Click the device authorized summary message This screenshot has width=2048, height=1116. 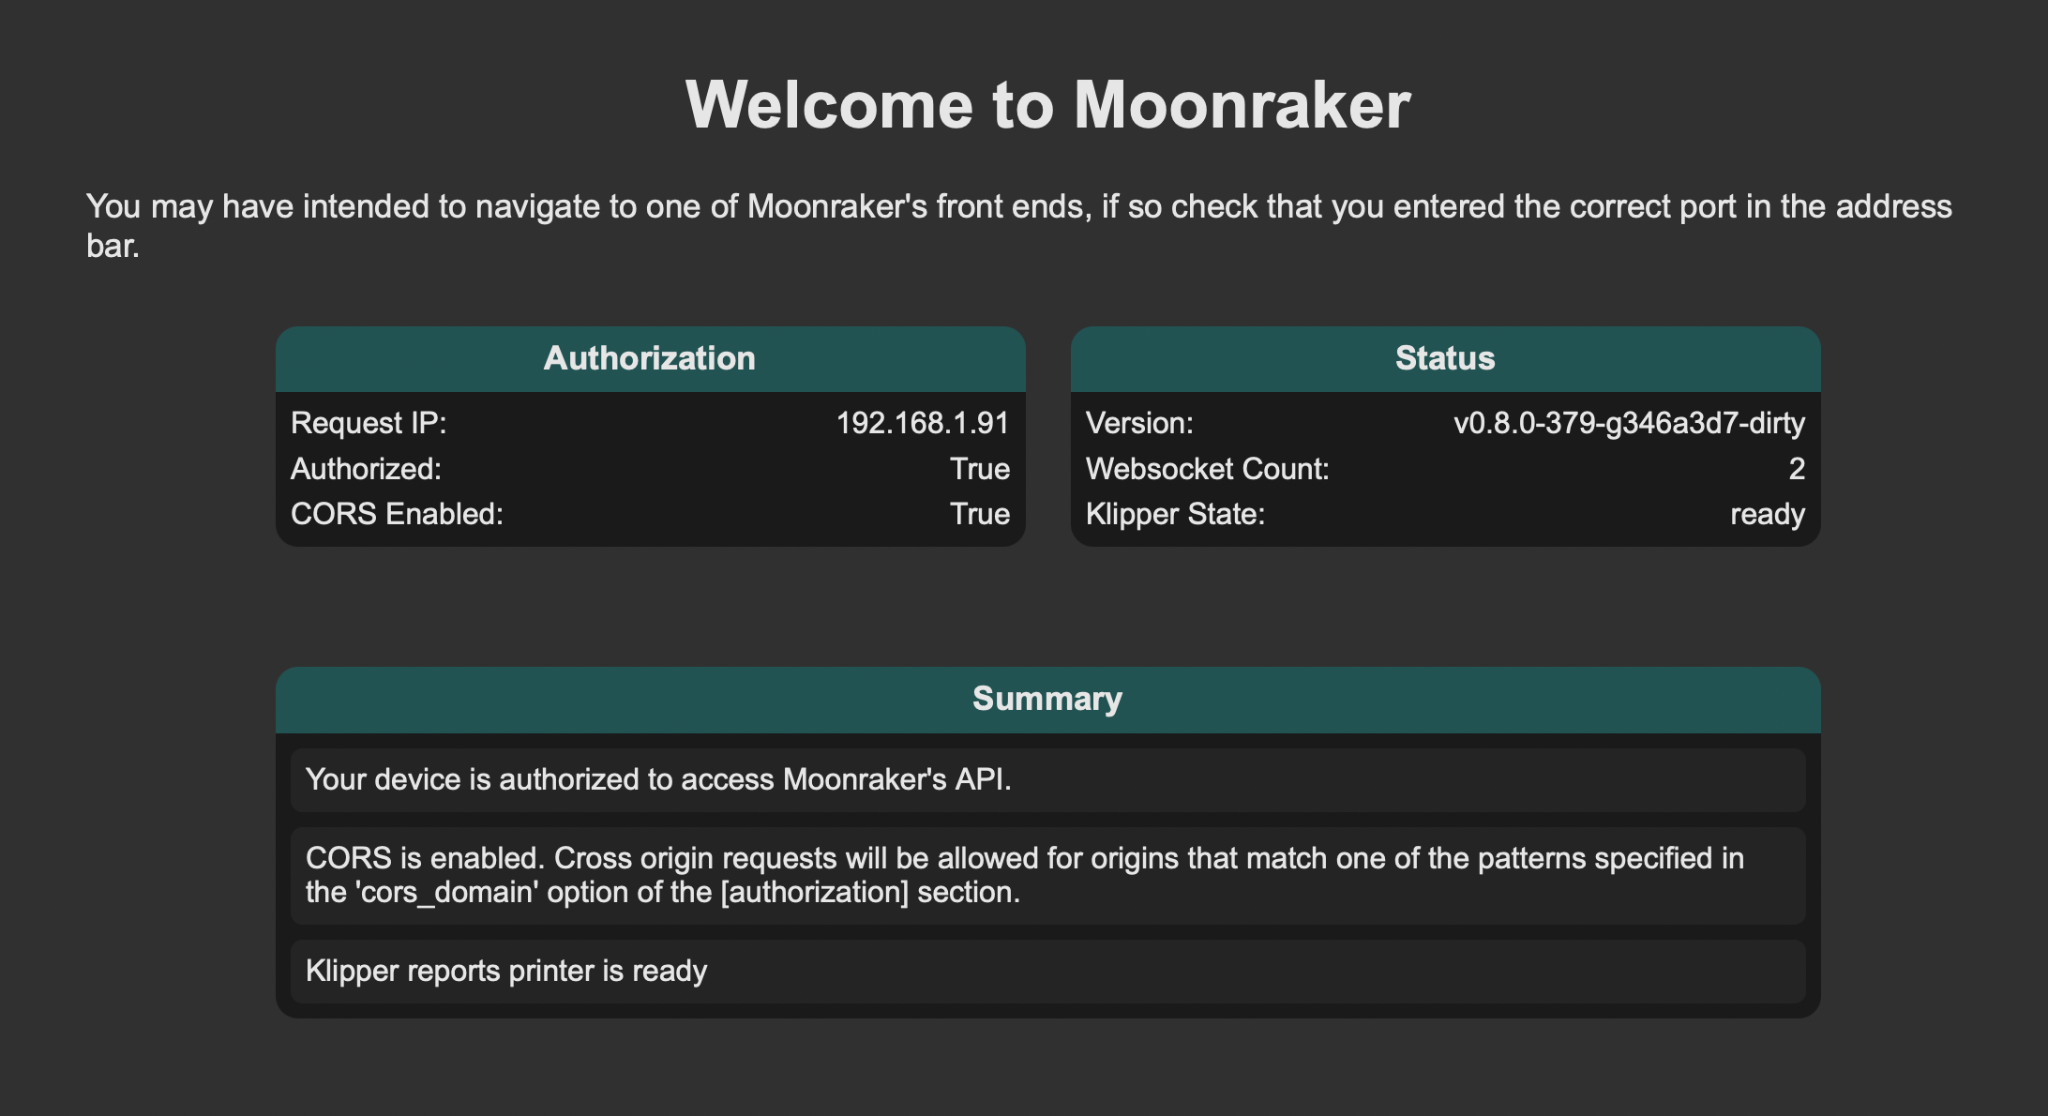point(658,779)
